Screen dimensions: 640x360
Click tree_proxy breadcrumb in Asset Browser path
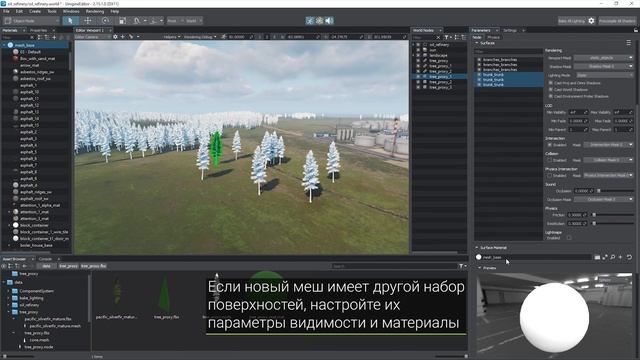pyautogui.click(x=68, y=266)
